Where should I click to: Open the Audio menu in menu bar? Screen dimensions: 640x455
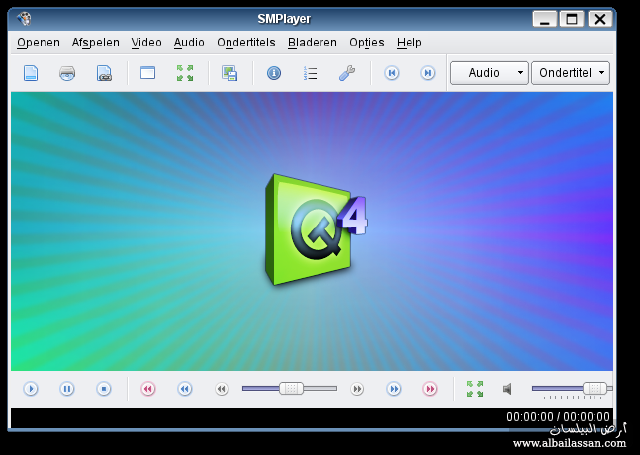click(x=189, y=42)
